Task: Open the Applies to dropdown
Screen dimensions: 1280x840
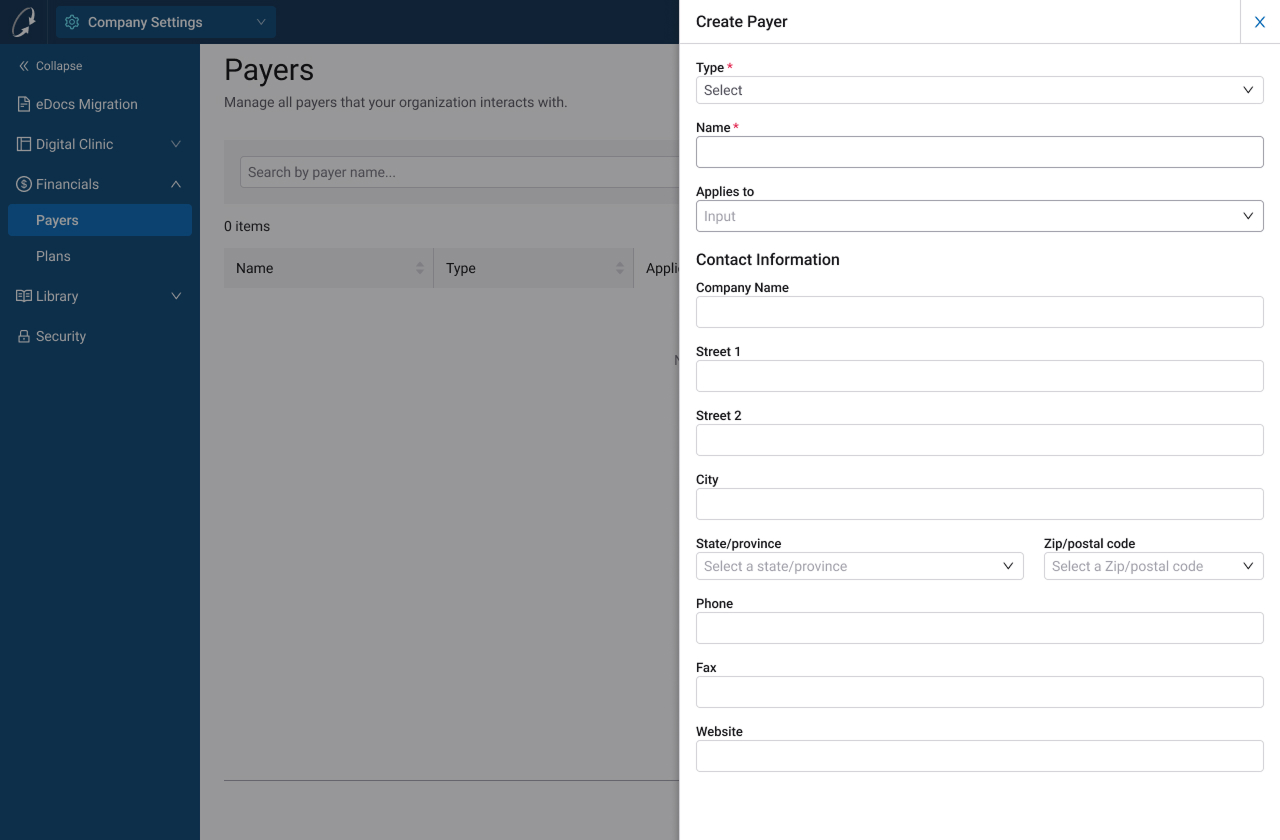Action: 980,216
